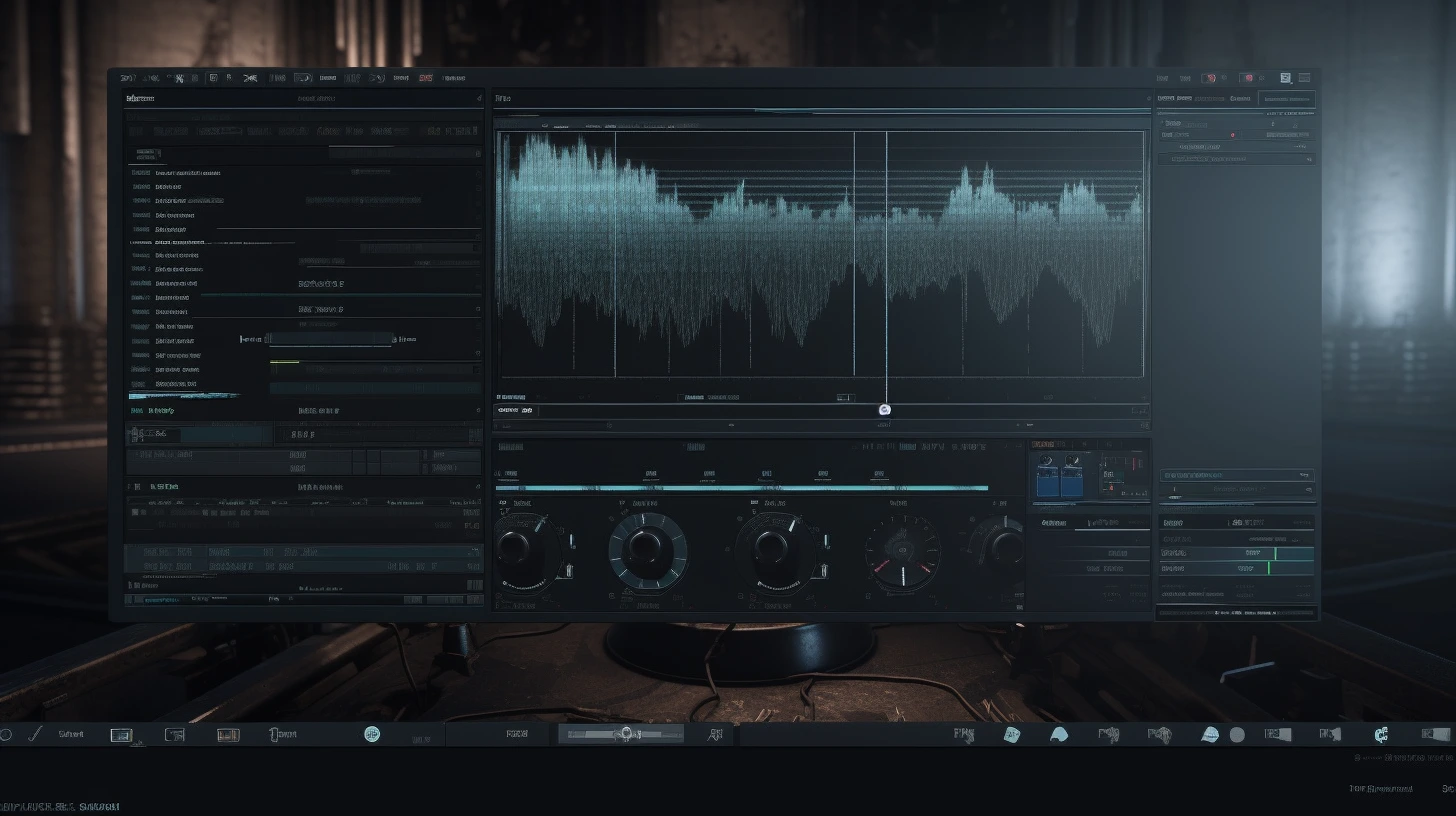
Task: Click the slash pen icon at taskbar left
Action: coord(35,734)
